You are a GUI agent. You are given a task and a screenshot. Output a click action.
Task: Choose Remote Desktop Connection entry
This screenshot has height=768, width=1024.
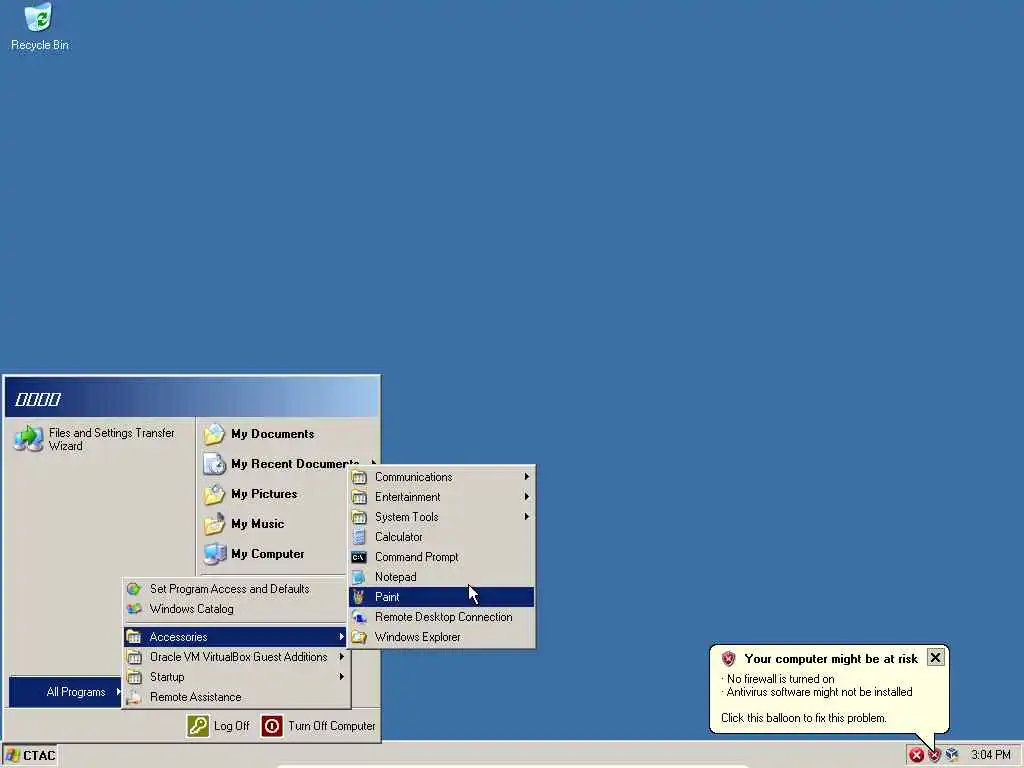coord(442,617)
